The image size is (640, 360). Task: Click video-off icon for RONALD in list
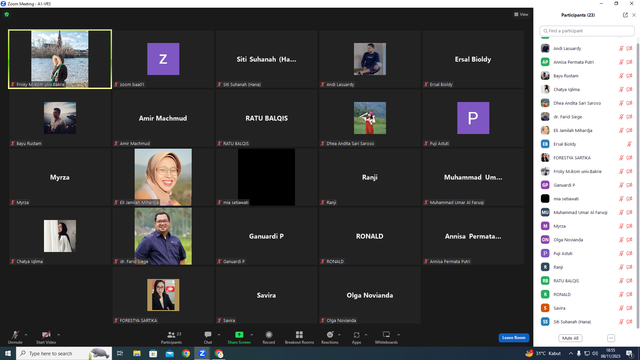pos(629,294)
